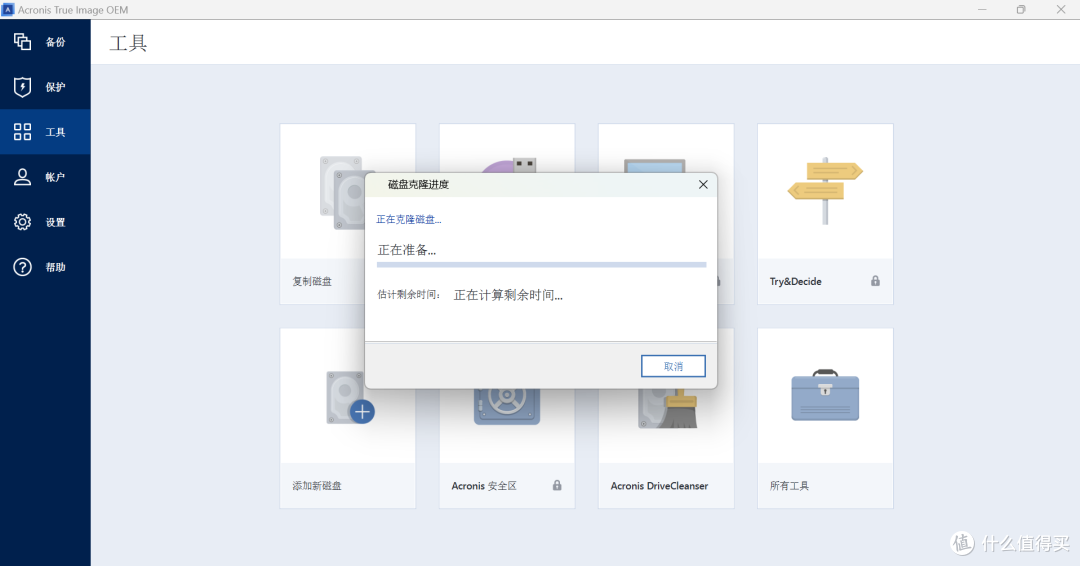This screenshot has height=566, width=1080.
Task: Click the 备份 label in sidebar
Action: tap(55, 42)
